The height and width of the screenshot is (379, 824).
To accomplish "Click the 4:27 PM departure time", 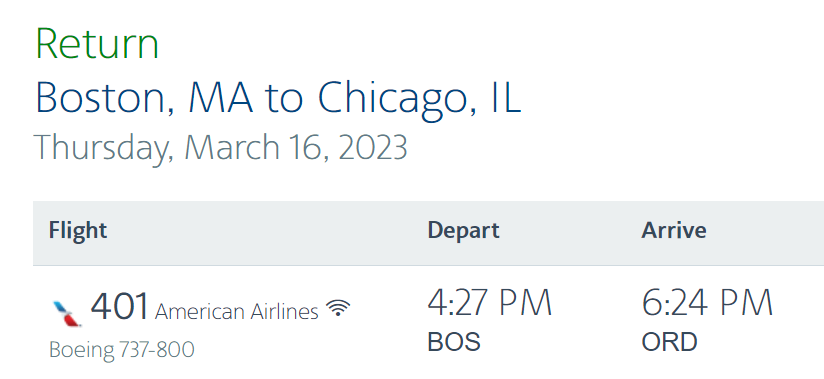I will click(x=490, y=303).
